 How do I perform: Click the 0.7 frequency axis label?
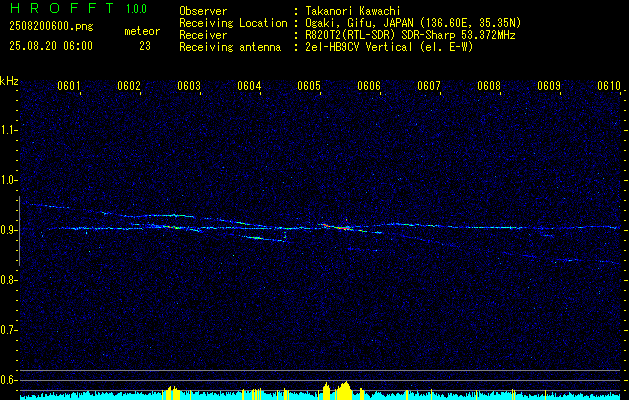click(x=8, y=330)
